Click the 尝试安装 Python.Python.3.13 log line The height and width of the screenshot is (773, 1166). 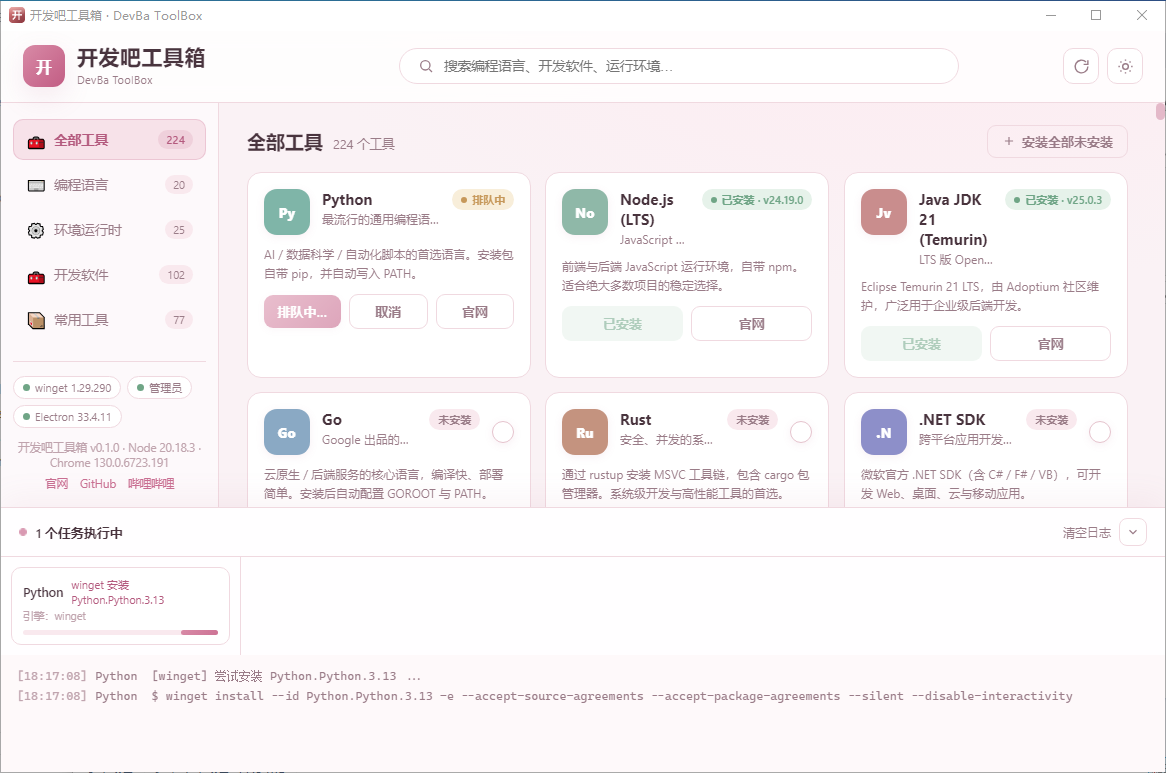(219, 676)
